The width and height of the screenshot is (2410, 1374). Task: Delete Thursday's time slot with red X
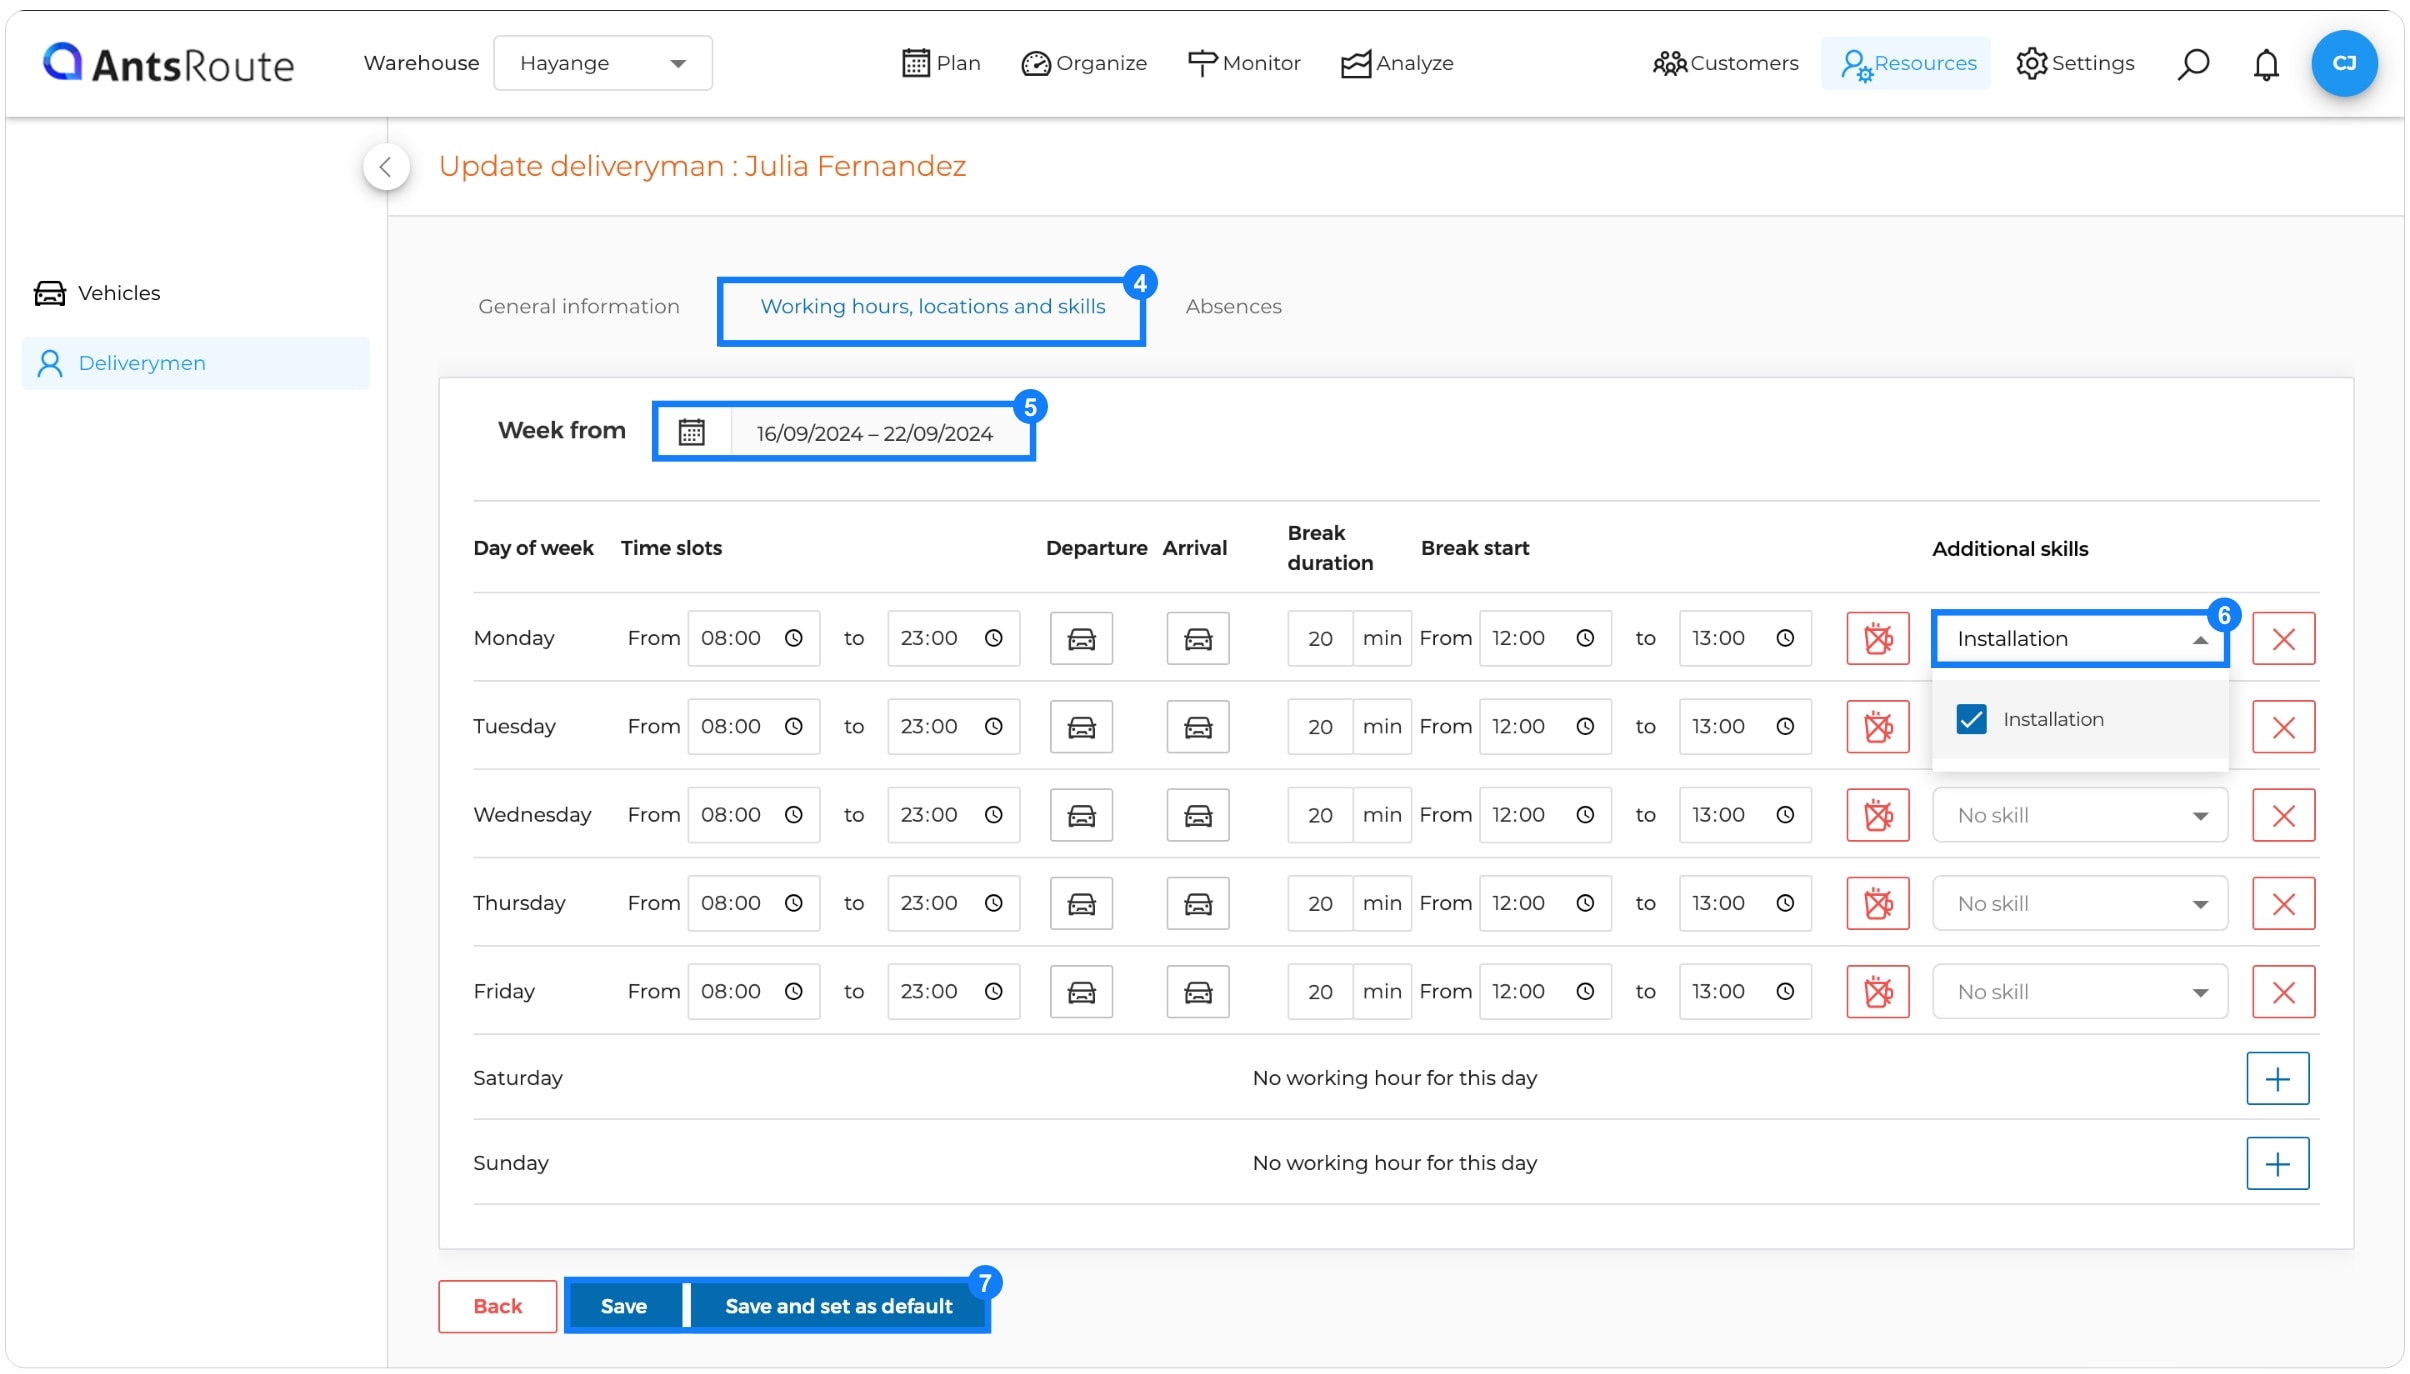[x=2284, y=903]
